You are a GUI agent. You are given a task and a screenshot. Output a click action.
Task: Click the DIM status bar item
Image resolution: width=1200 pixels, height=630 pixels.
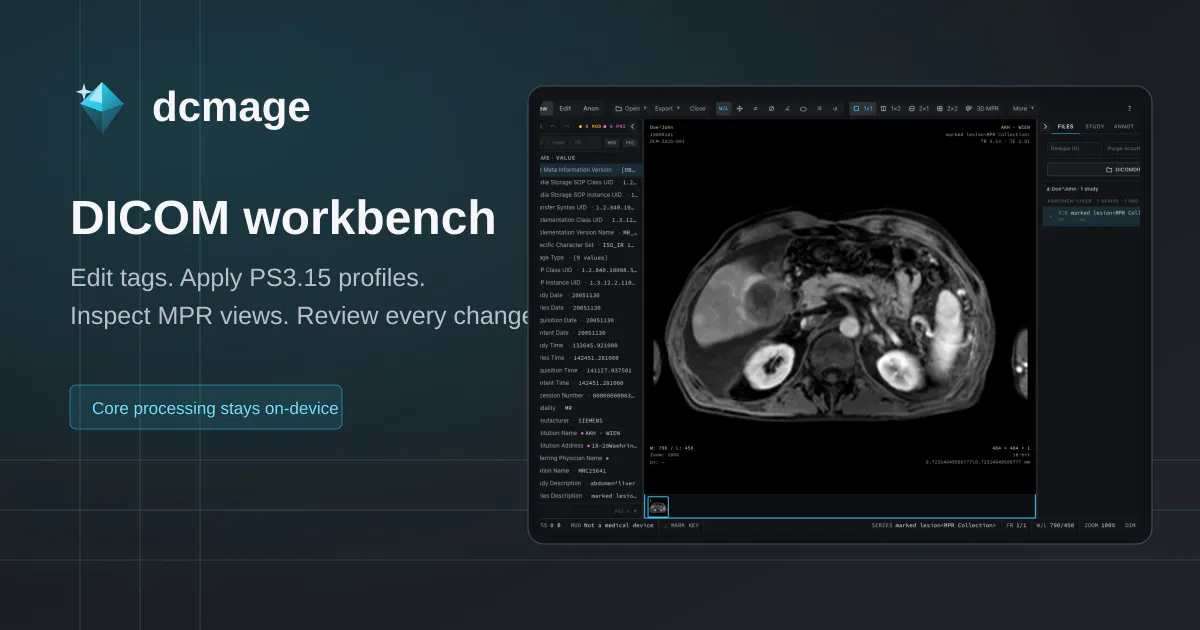tap(1130, 525)
